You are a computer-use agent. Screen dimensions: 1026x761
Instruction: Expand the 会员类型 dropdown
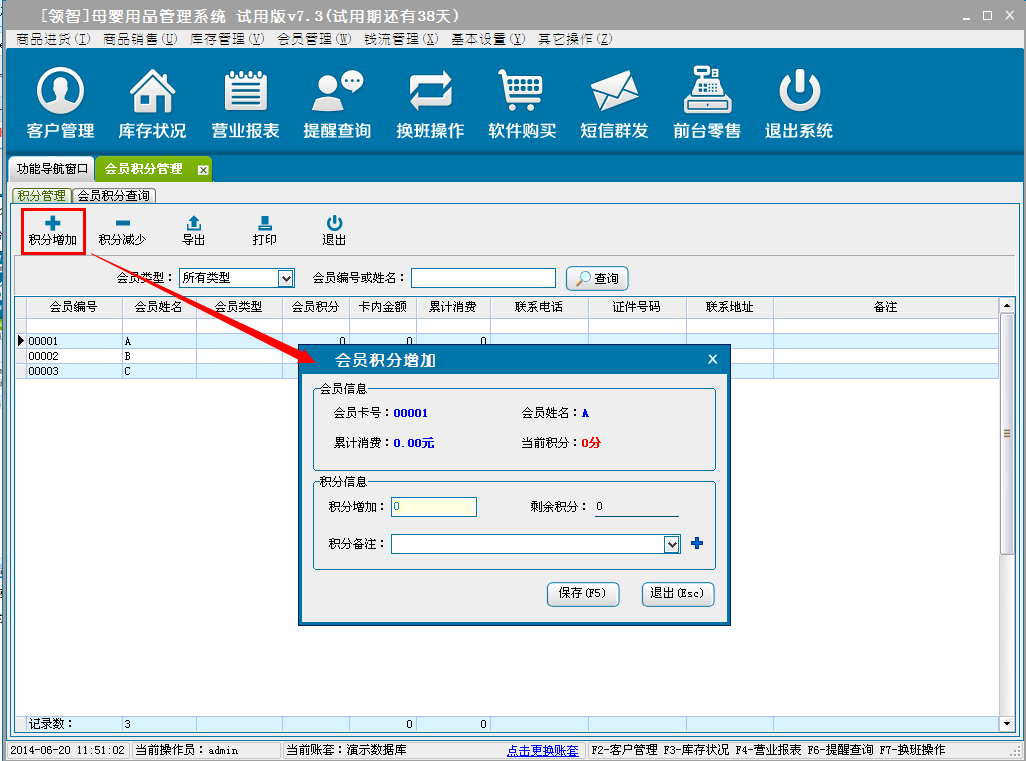(x=286, y=278)
